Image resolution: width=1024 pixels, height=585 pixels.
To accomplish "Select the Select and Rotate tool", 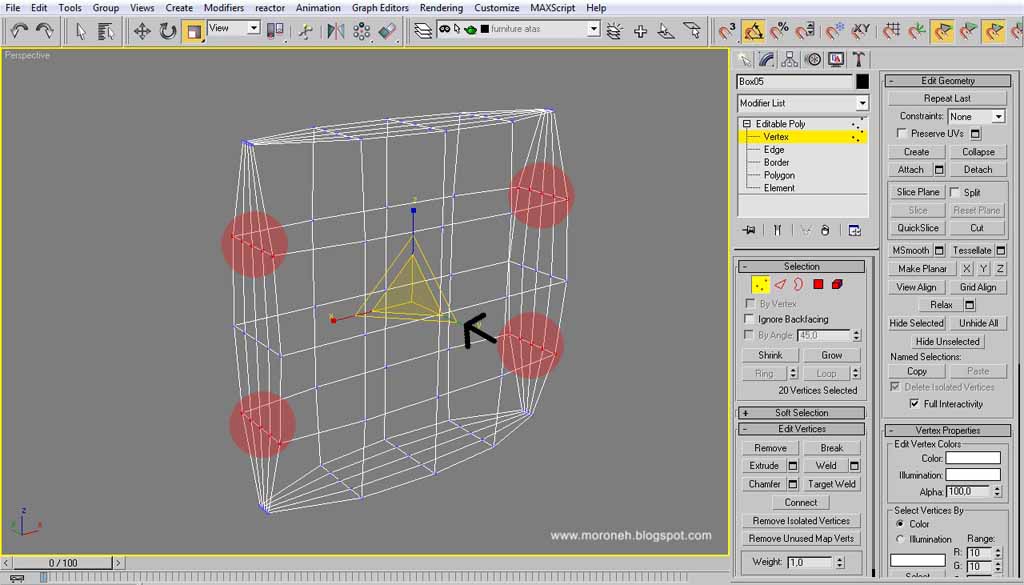I will [x=168, y=31].
